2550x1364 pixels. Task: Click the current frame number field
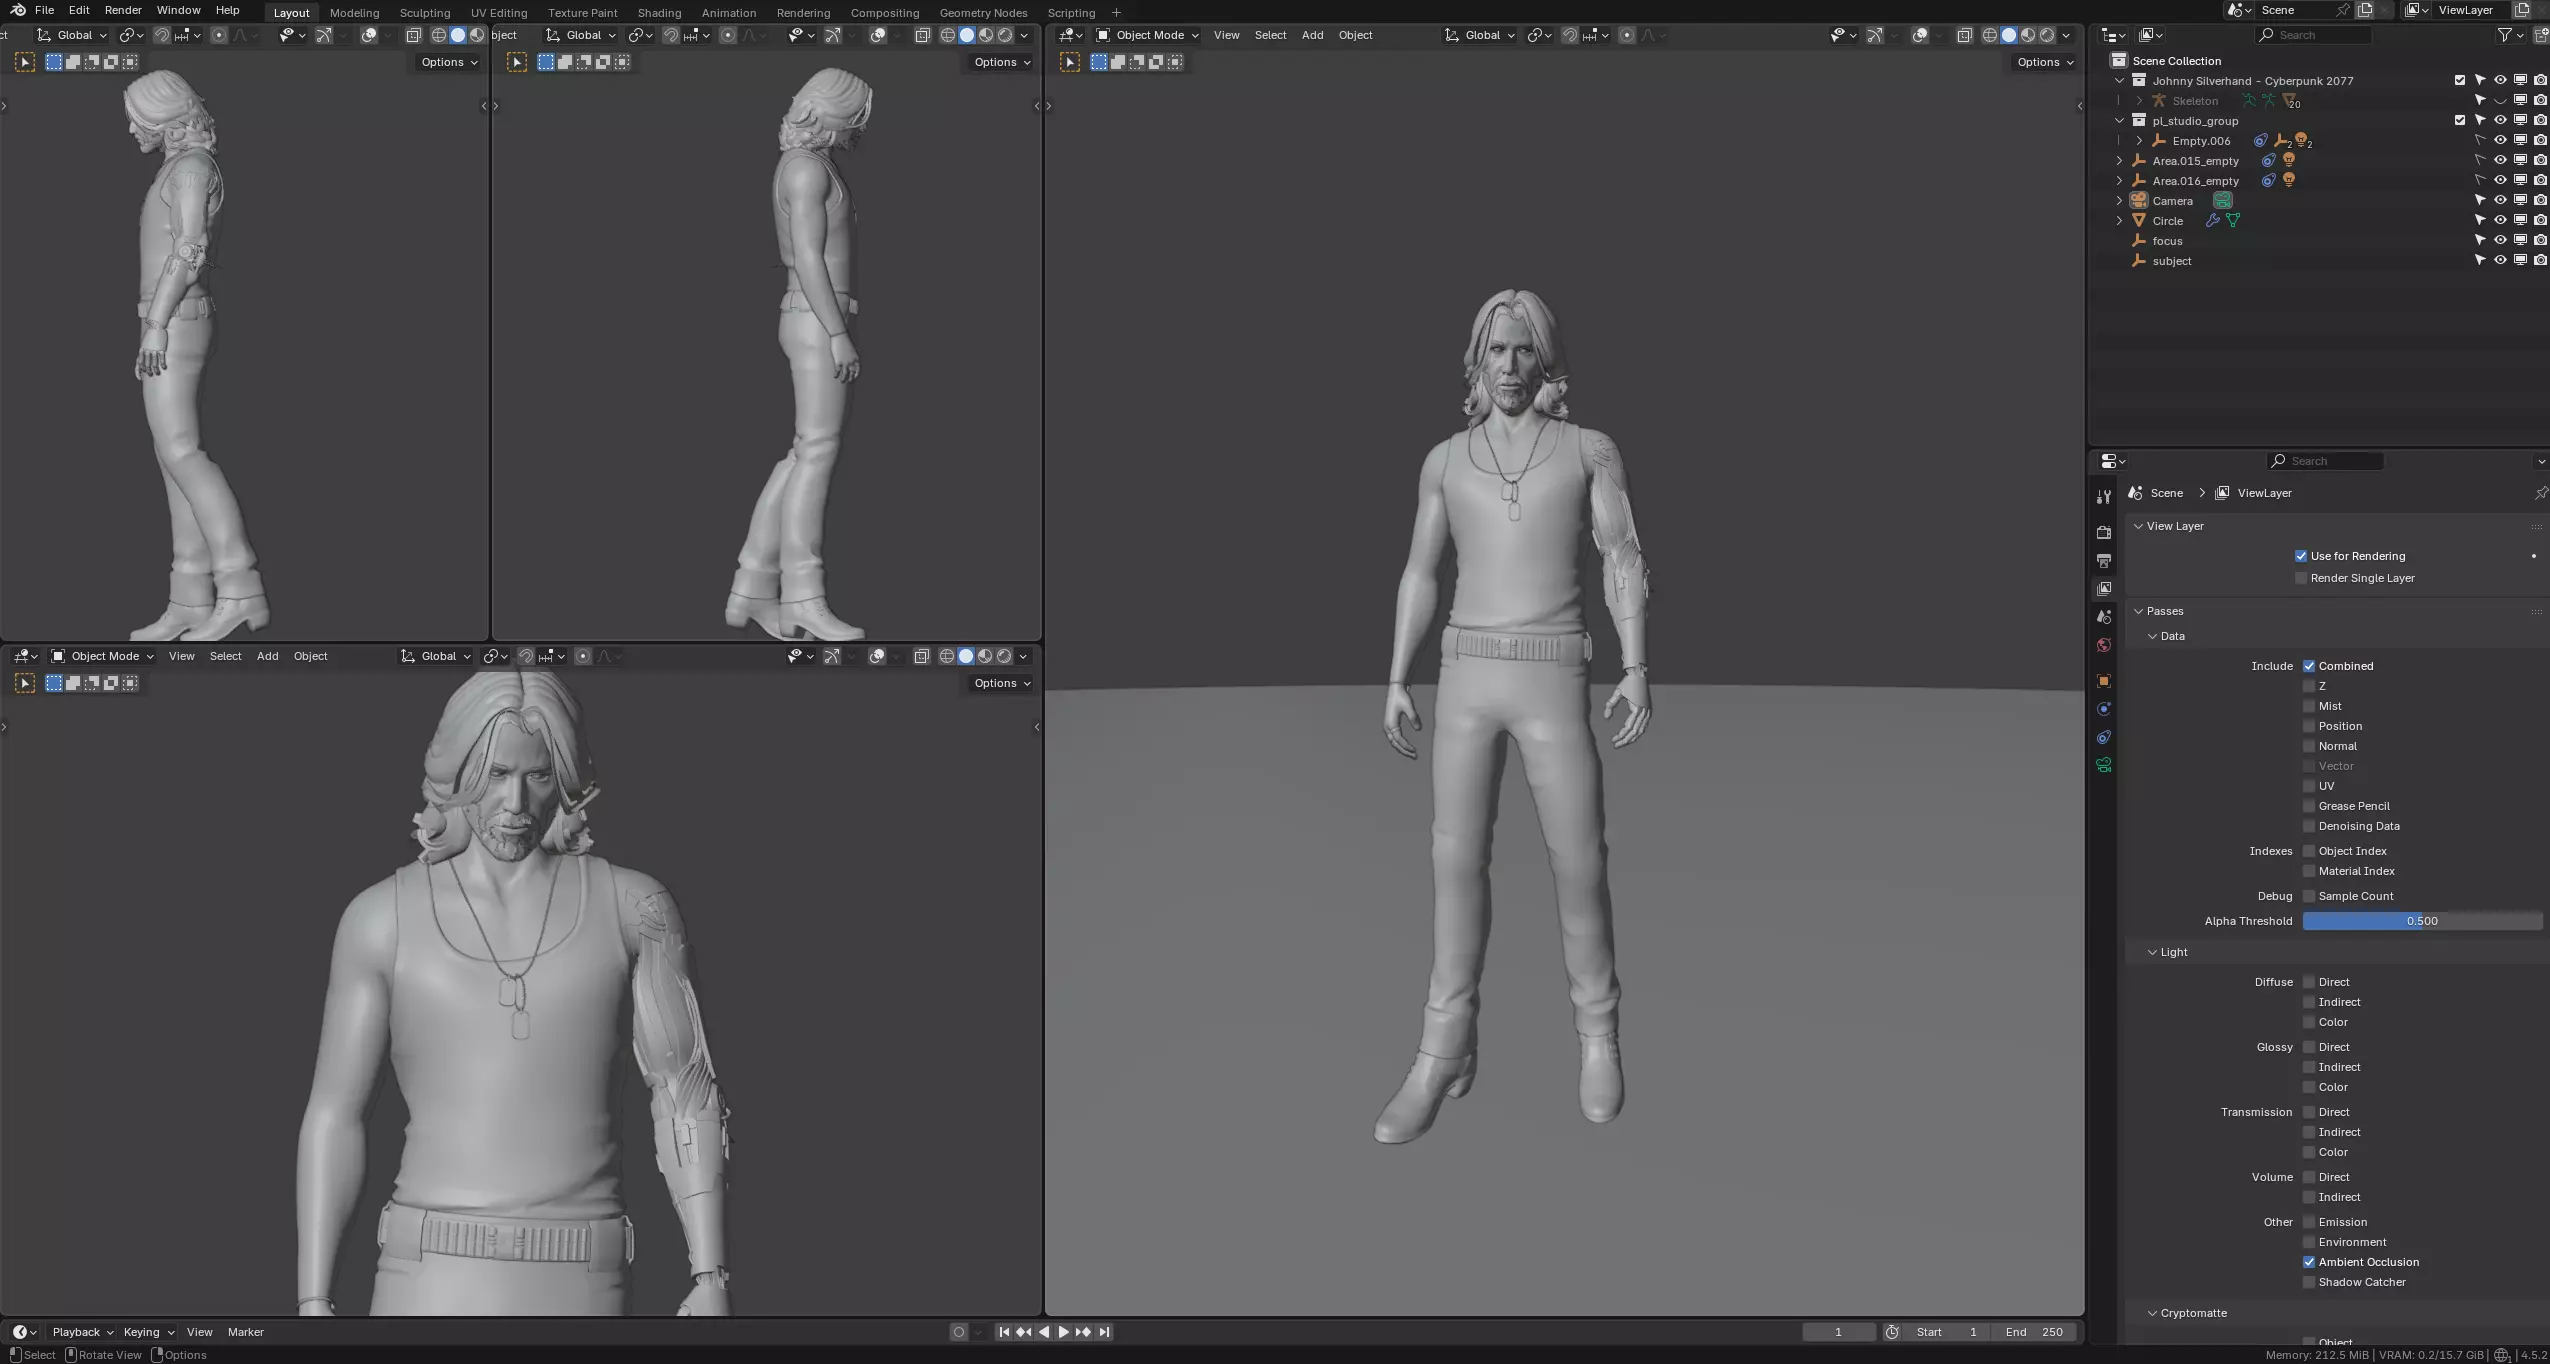(1838, 1332)
